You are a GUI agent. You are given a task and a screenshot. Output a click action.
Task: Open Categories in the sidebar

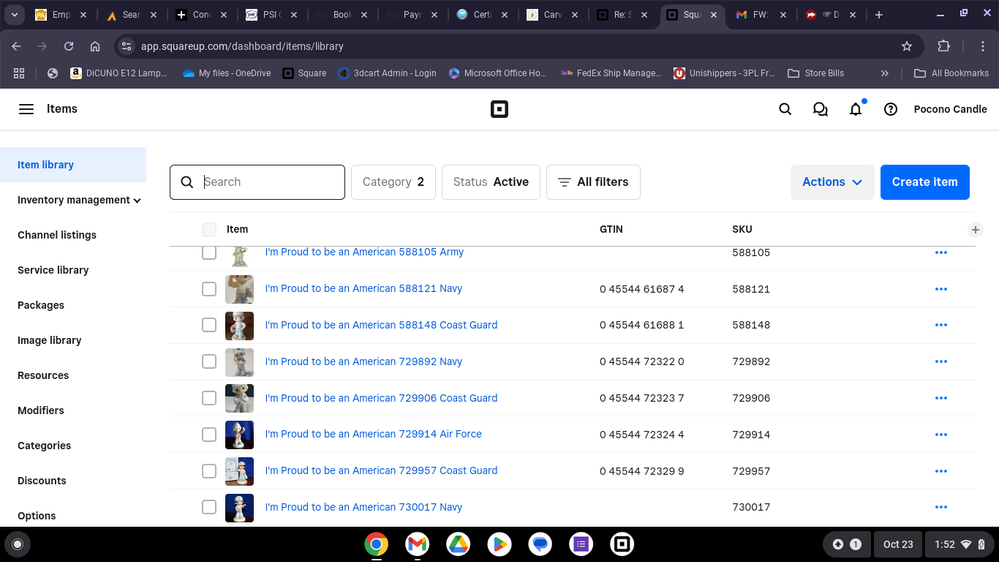(44, 446)
